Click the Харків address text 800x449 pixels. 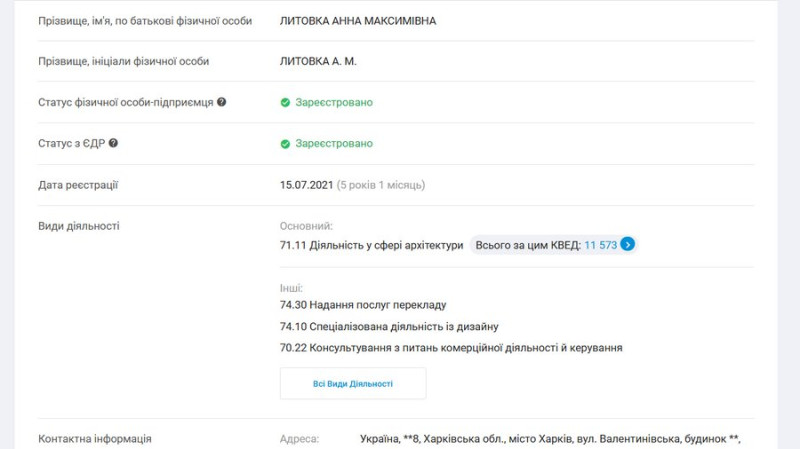(550, 439)
